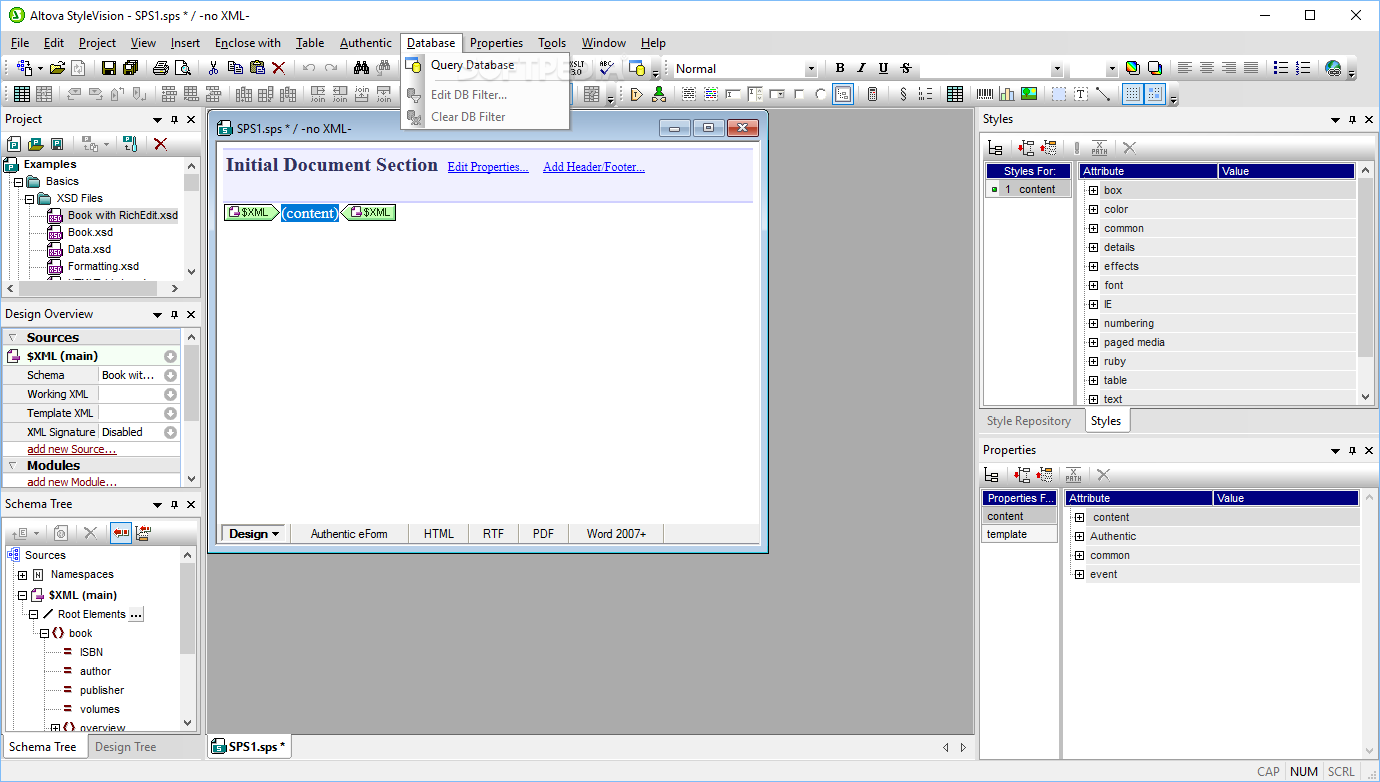Expand Namespaces in Schema Tree
Viewport: 1380px width, 782px height.
[x=22, y=575]
